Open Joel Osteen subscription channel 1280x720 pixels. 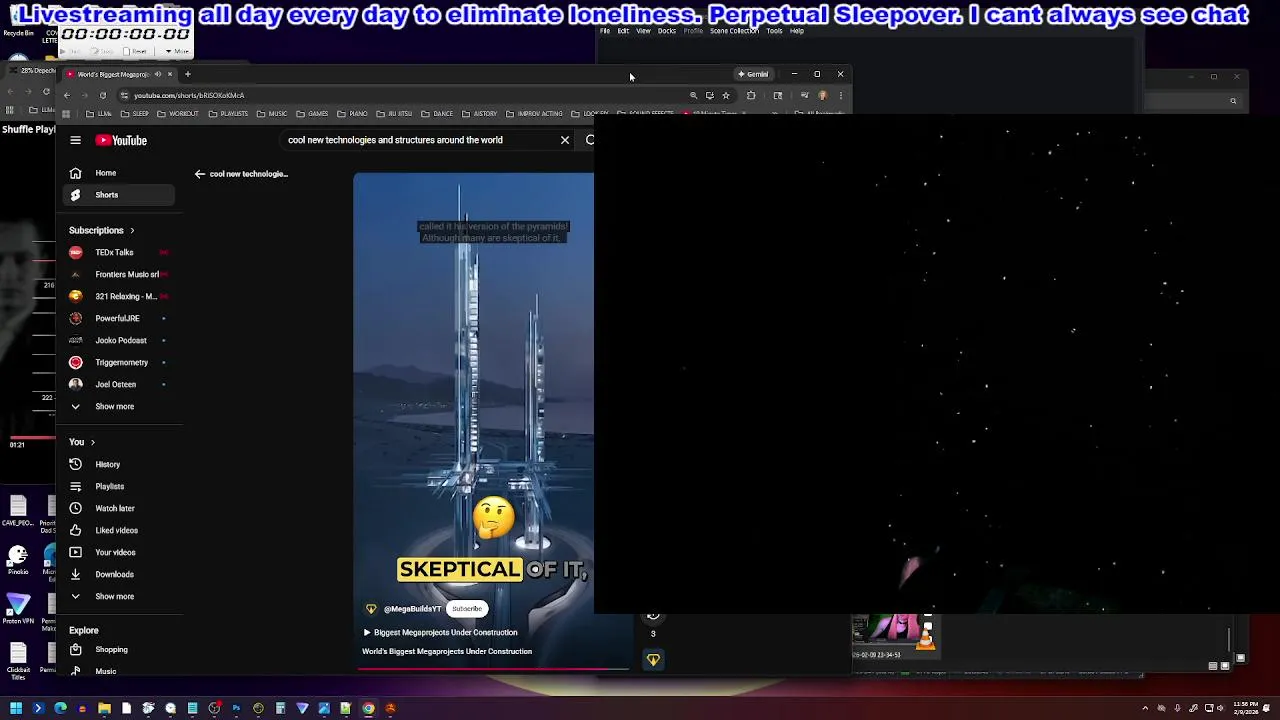pos(120,384)
